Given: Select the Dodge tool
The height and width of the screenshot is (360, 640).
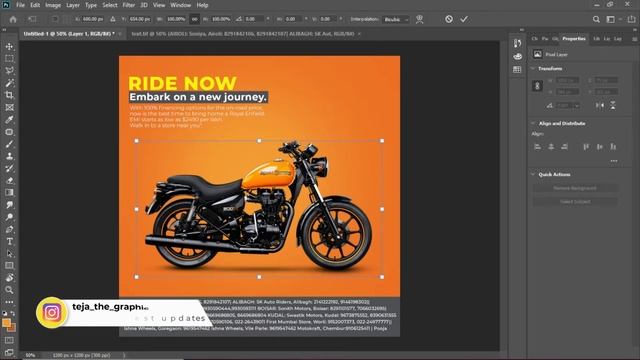Looking at the screenshot, I should point(9,217).
